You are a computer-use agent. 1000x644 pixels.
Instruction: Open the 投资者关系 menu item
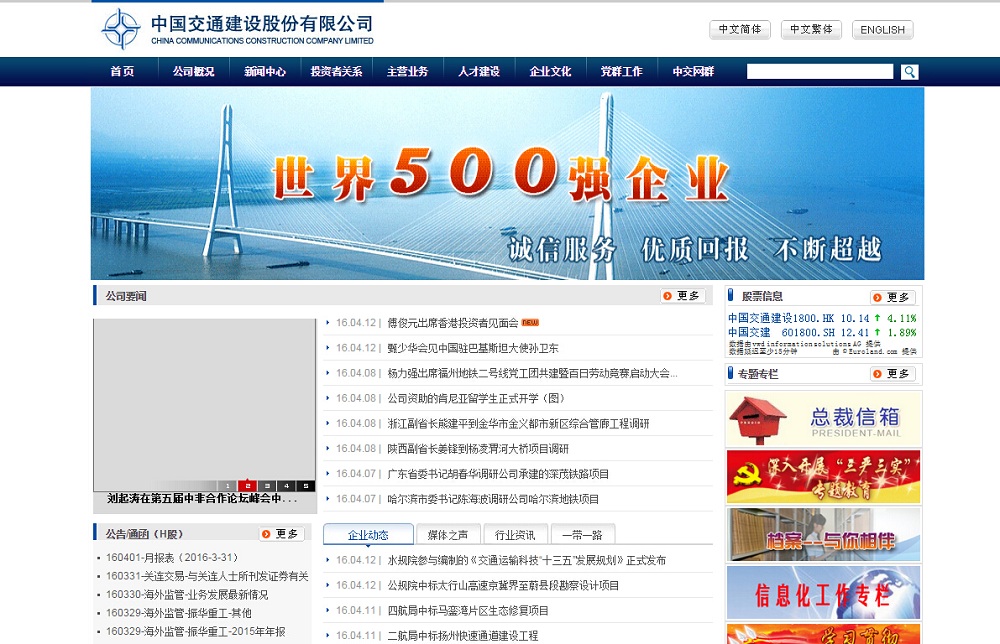tap(336, 71)
